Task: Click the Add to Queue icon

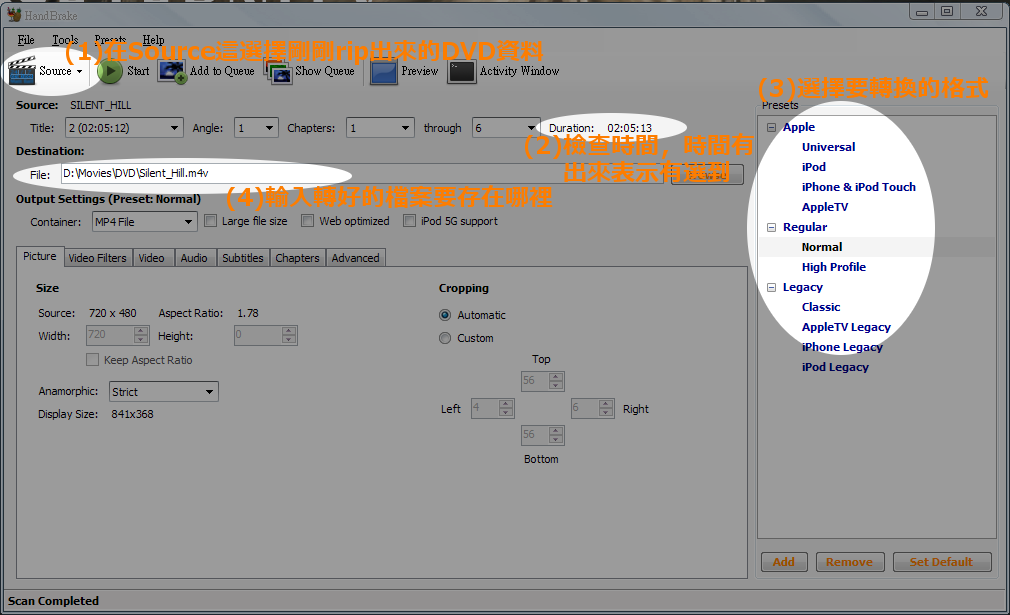Action: pyautogui.click(x=172, y=71)
